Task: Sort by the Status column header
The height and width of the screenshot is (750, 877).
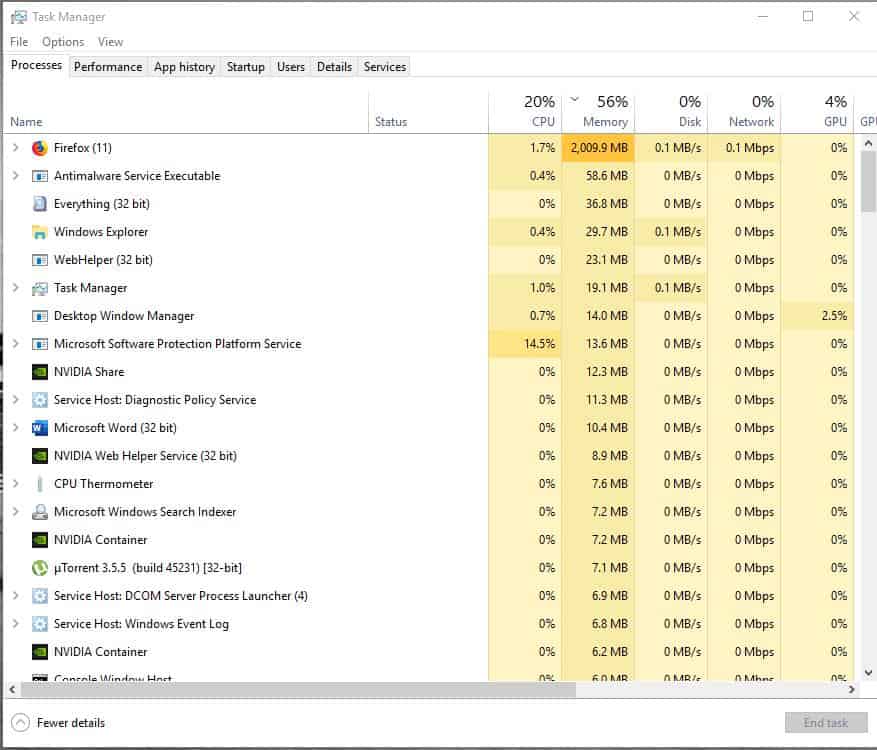Action: tap(428, 112)
